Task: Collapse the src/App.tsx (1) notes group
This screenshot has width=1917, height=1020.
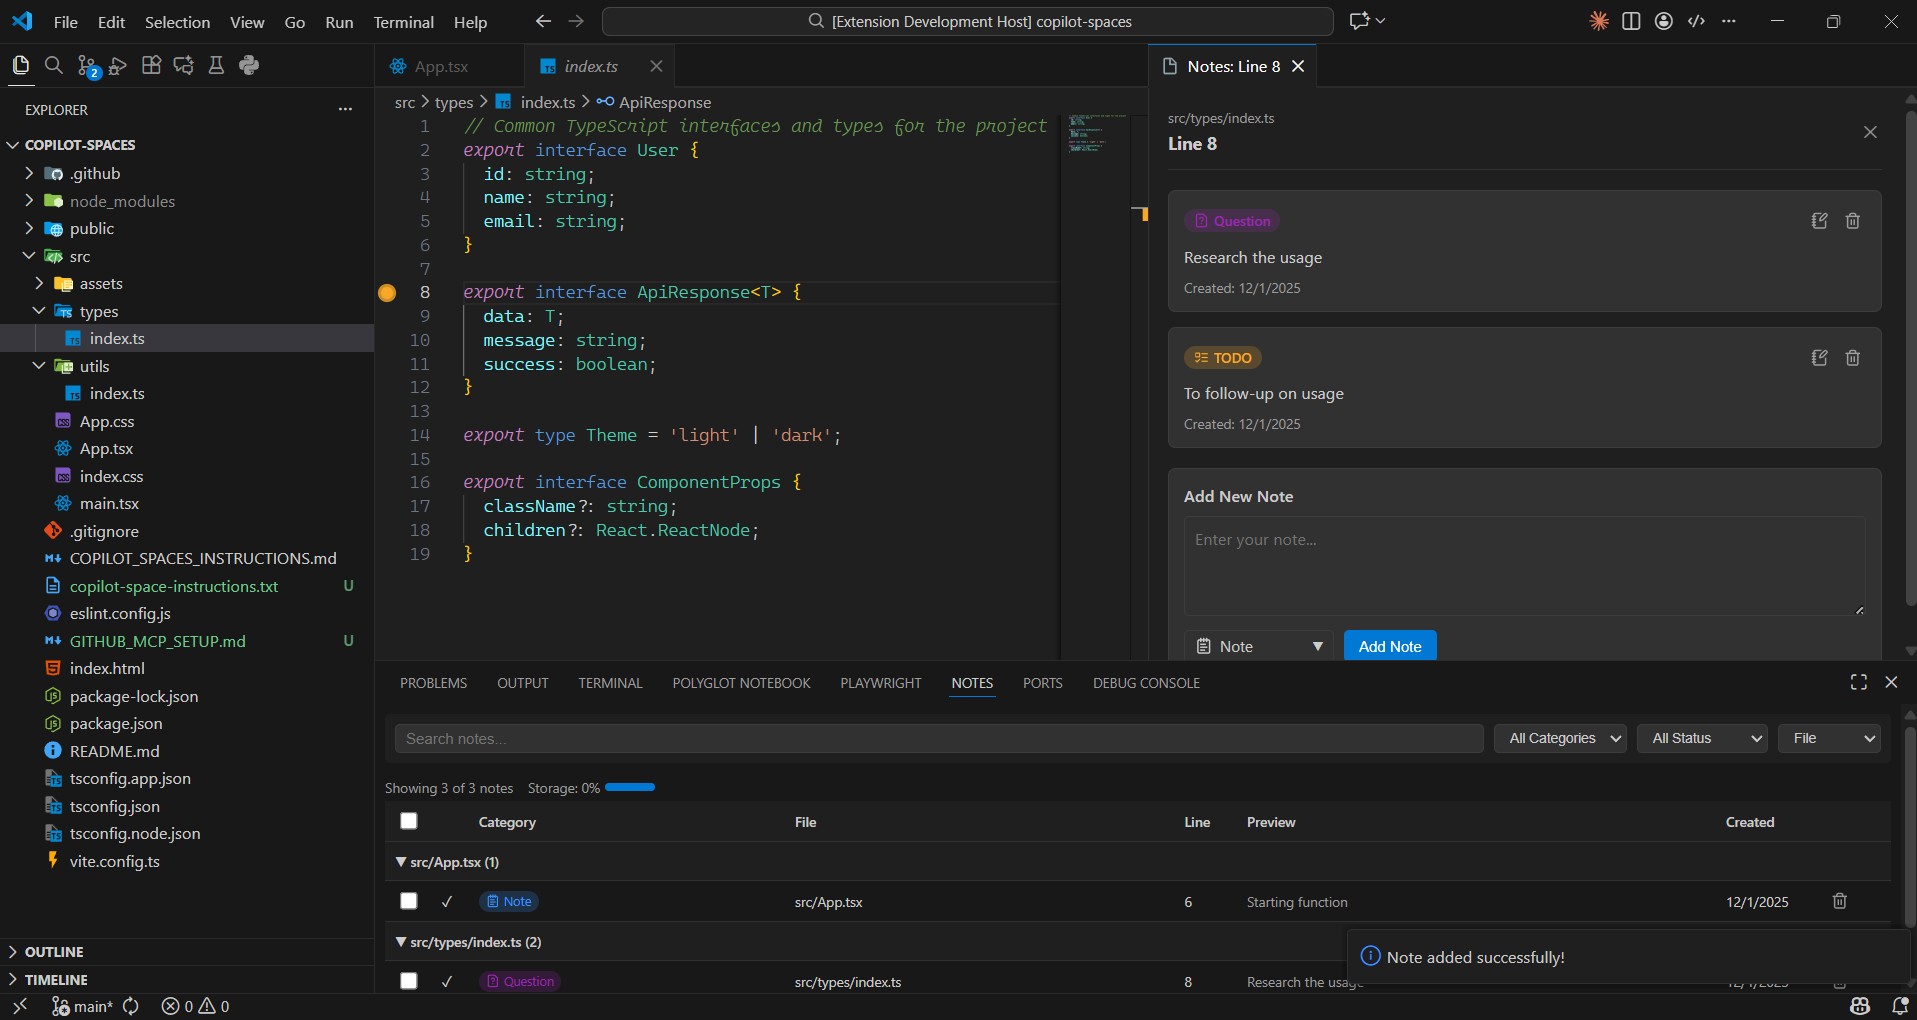Action: click(x=401, y=861)
